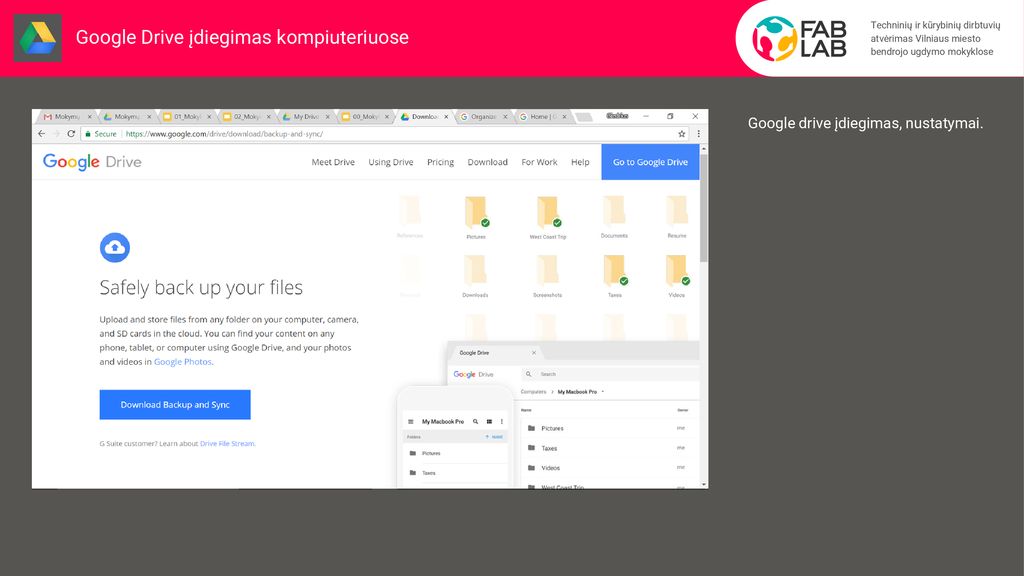The width and height of the screenshot is (1024, 576).
Task: Click the Computers breadcrumb in the Drive mockup
Action: pos(534,392)
